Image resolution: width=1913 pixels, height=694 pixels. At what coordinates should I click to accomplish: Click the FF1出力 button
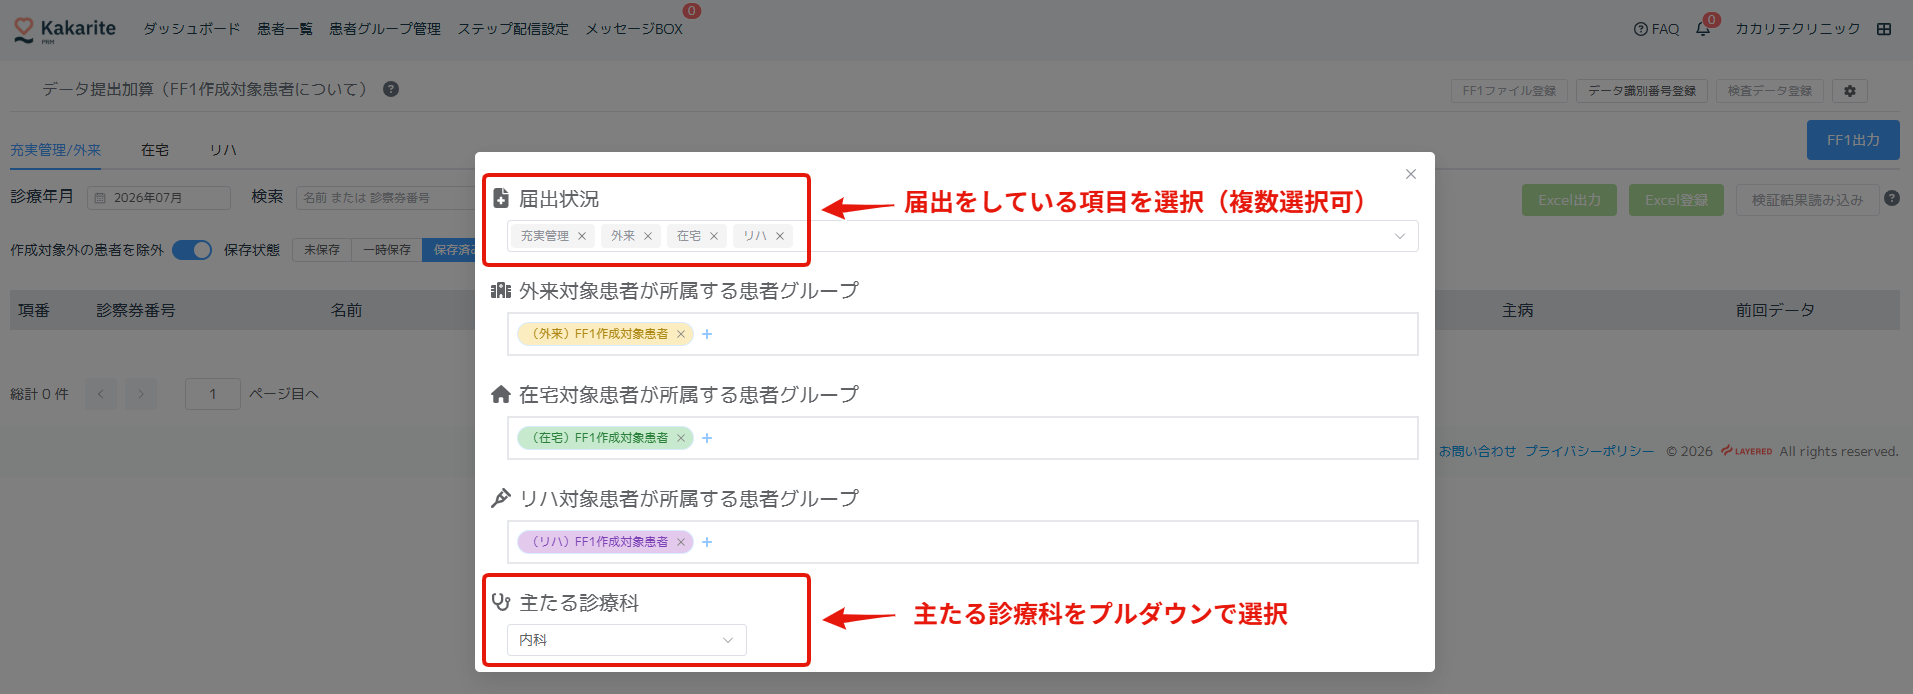[x=1853, y=140]
